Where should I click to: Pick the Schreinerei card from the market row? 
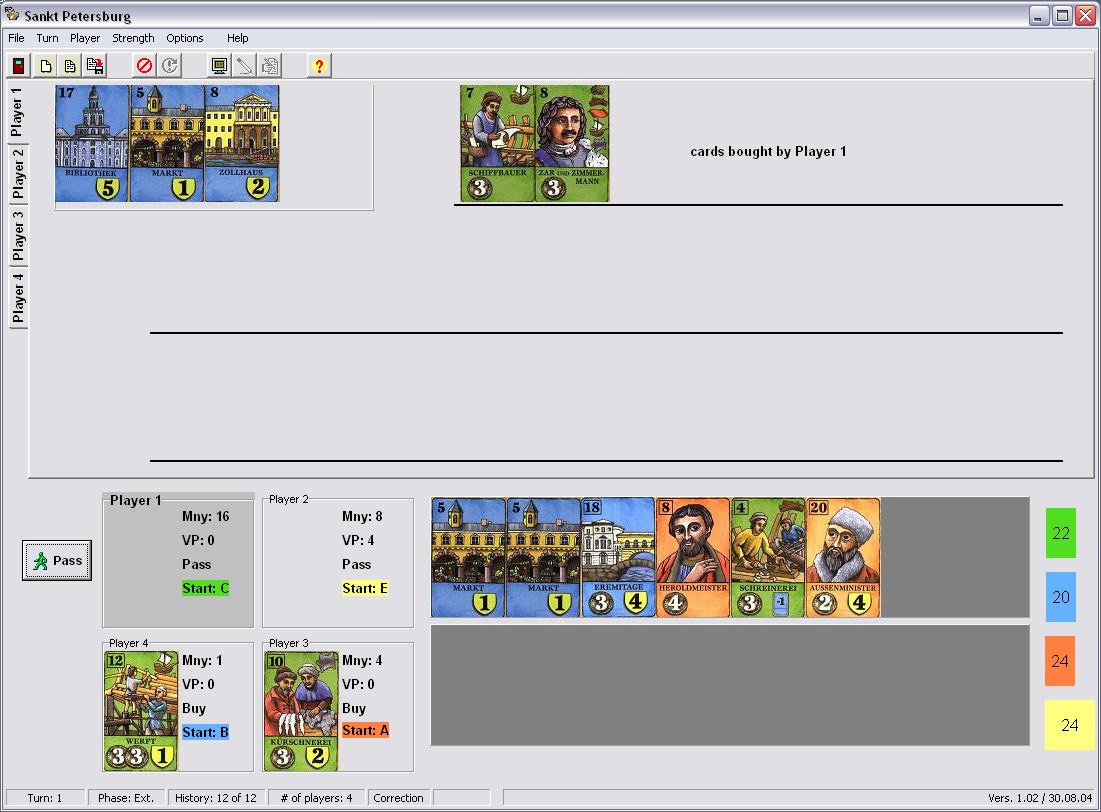click(768, 558)
